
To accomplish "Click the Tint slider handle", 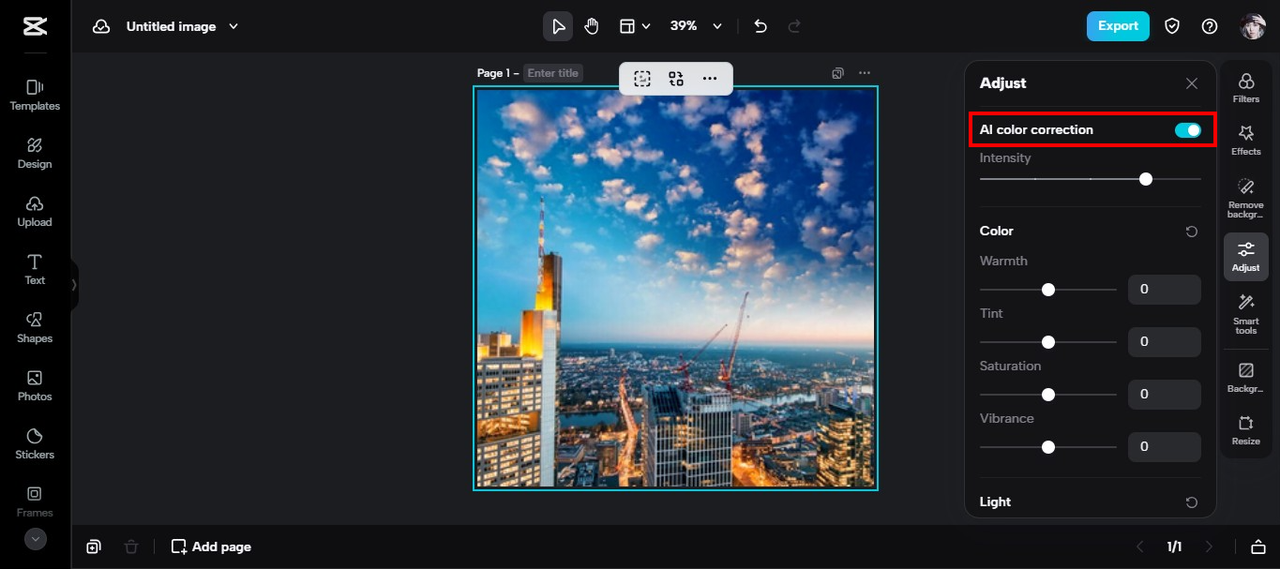I will tap(1048, 342).
